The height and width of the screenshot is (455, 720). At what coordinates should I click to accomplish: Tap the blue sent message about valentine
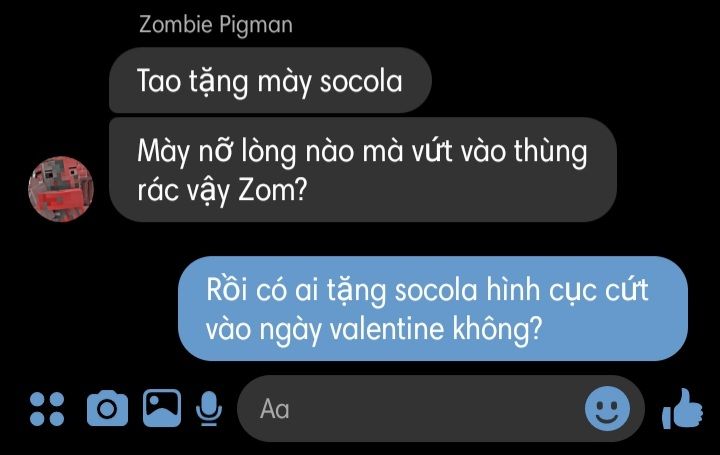click(433, 309)
